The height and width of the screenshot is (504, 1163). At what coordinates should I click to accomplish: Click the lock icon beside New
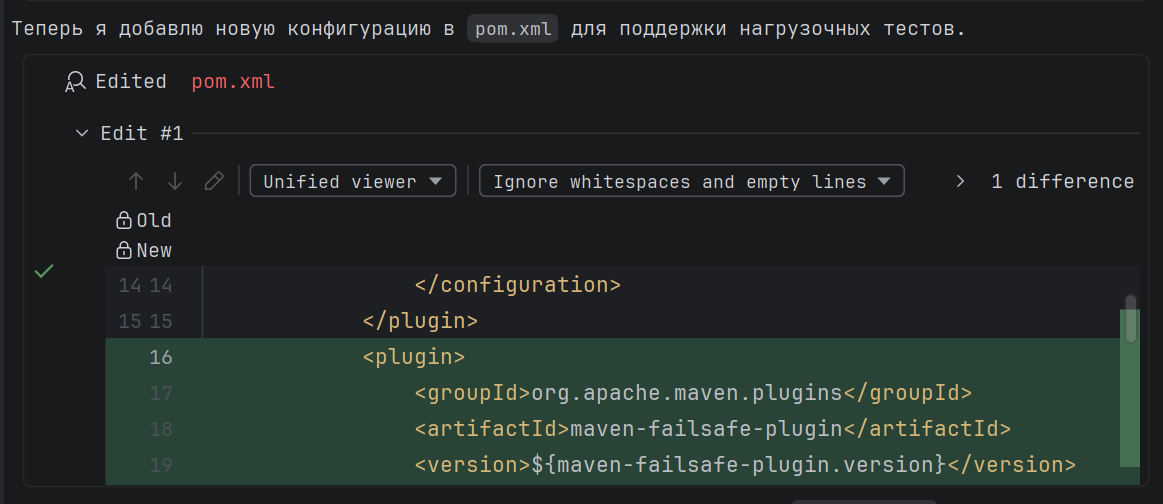pyautogui.click(x=124, y=250)
